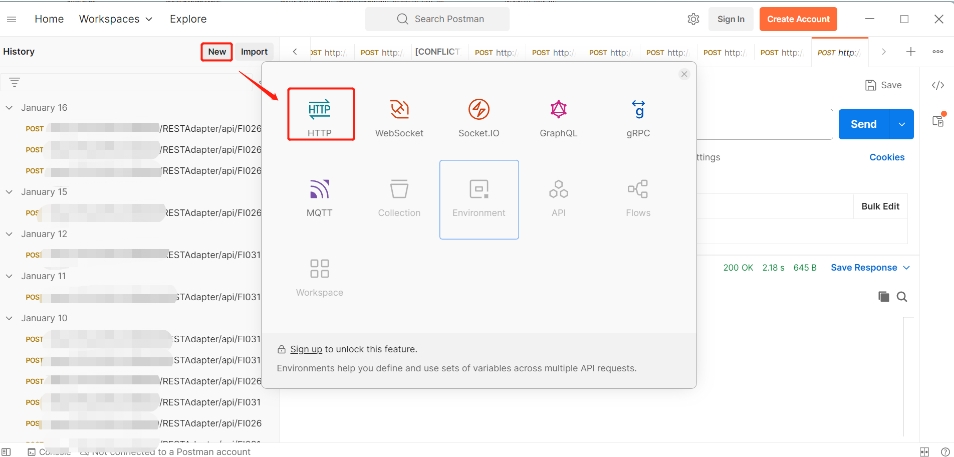The height and width of the screenshot is (457, 954).
Task: Click the Import button
Action: (x=254, y=52)
